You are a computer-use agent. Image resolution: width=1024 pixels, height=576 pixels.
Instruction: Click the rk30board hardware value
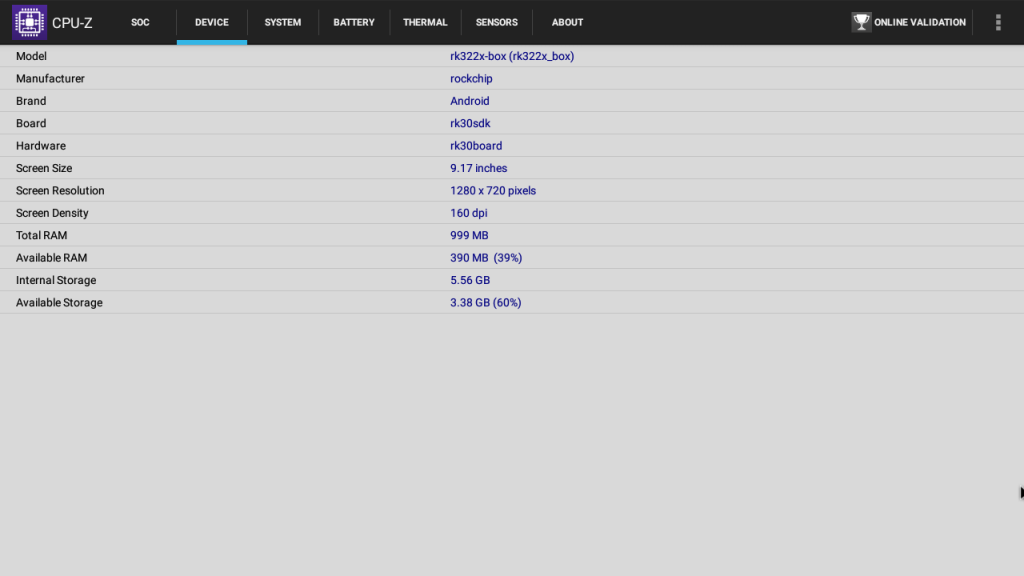tap(476, 146)
